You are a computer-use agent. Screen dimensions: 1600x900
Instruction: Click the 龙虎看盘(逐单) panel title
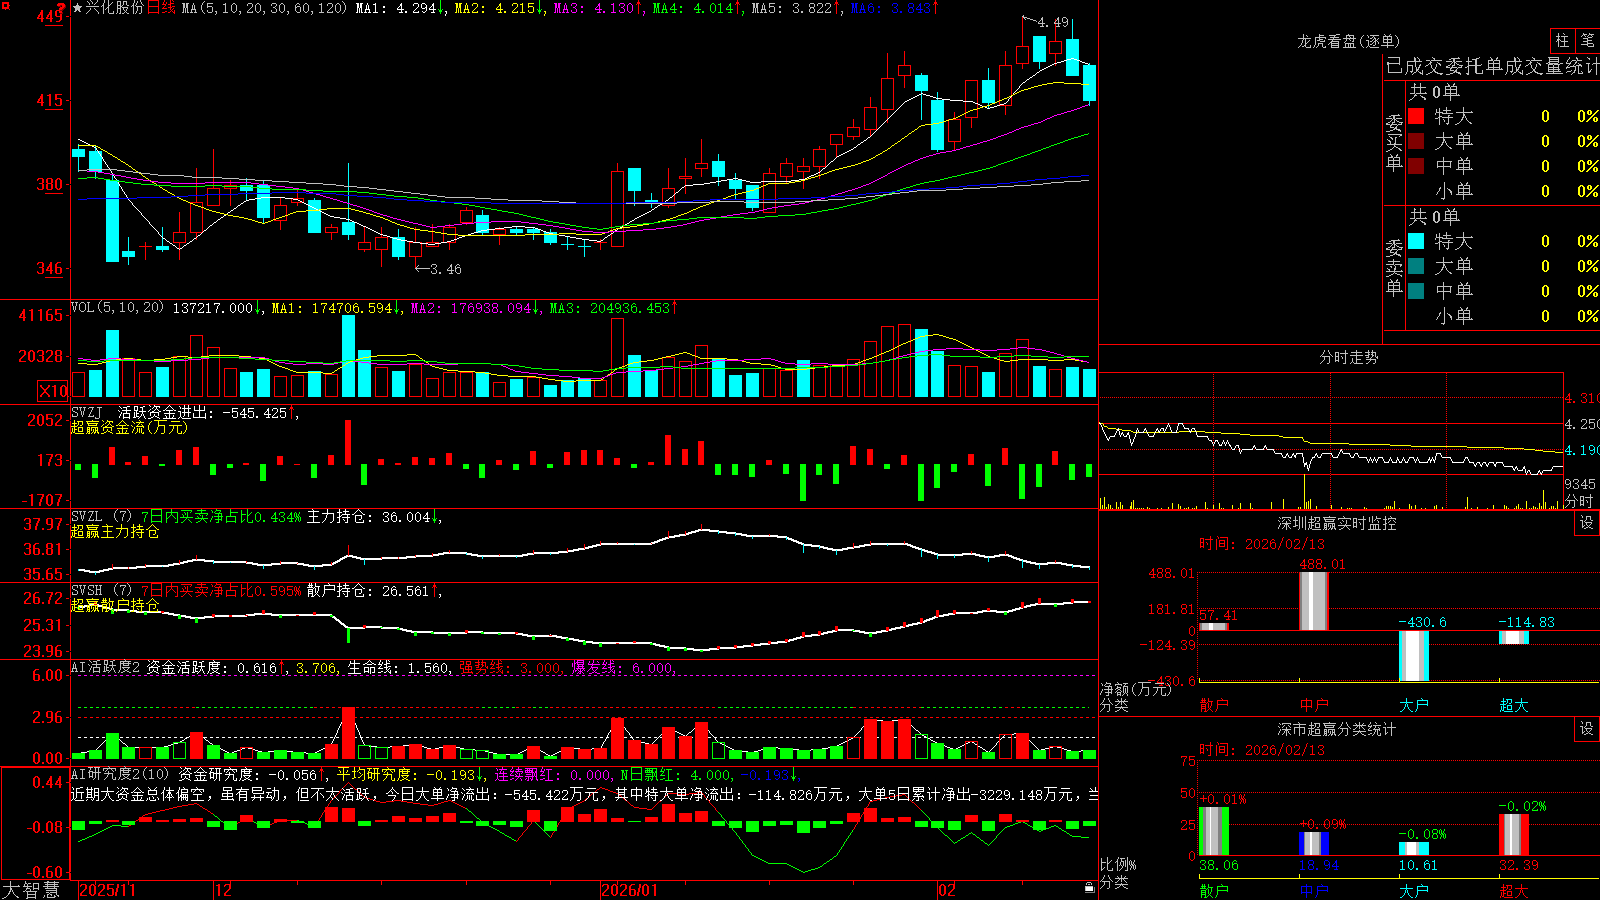(1349, 41)
